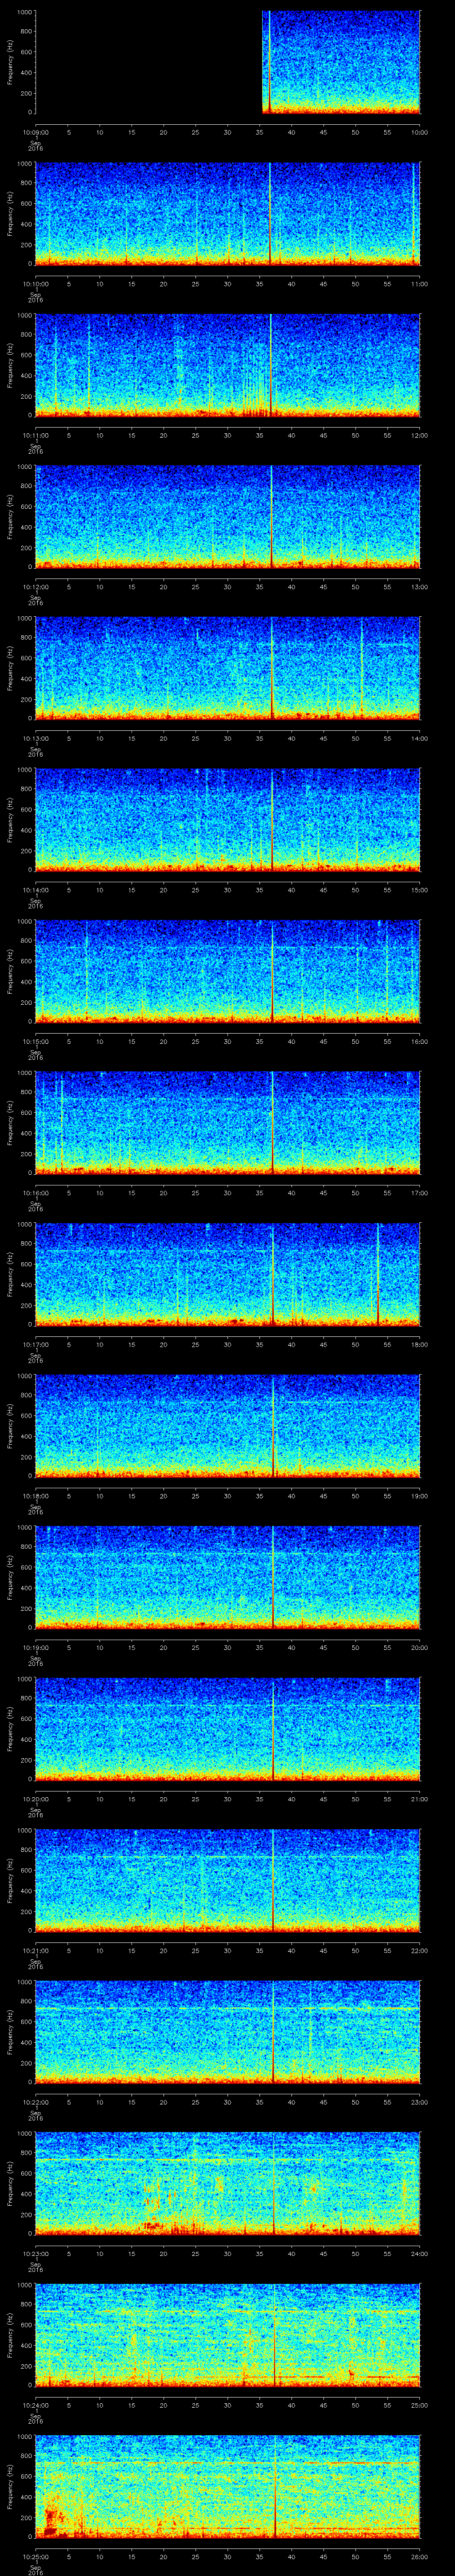Viewport: 455px width, 2576px height.
Task: Click the horizontal tone line in the 10:22:00 spectrogram
Action: [228, 2008]
